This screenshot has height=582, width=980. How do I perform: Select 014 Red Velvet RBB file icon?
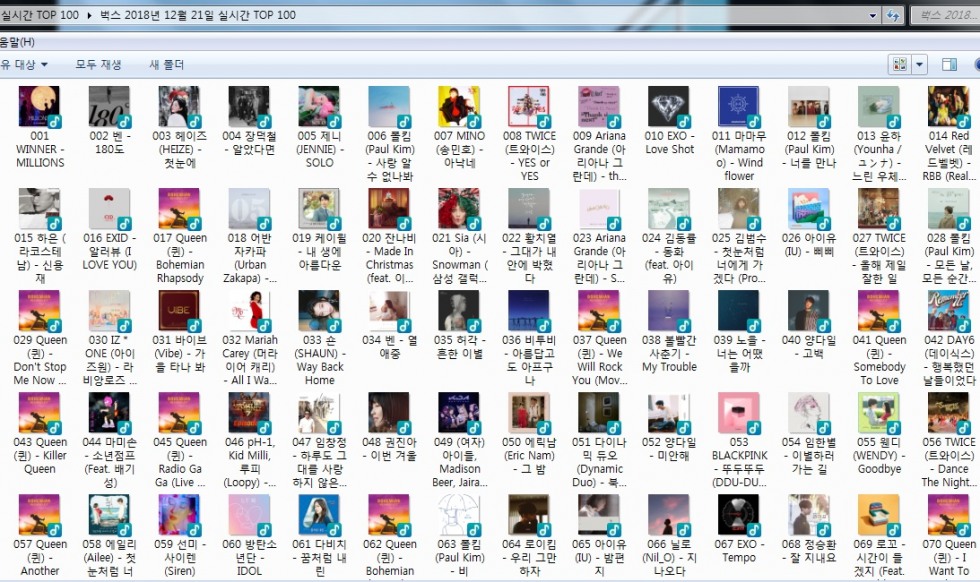(x=949, y=107)
